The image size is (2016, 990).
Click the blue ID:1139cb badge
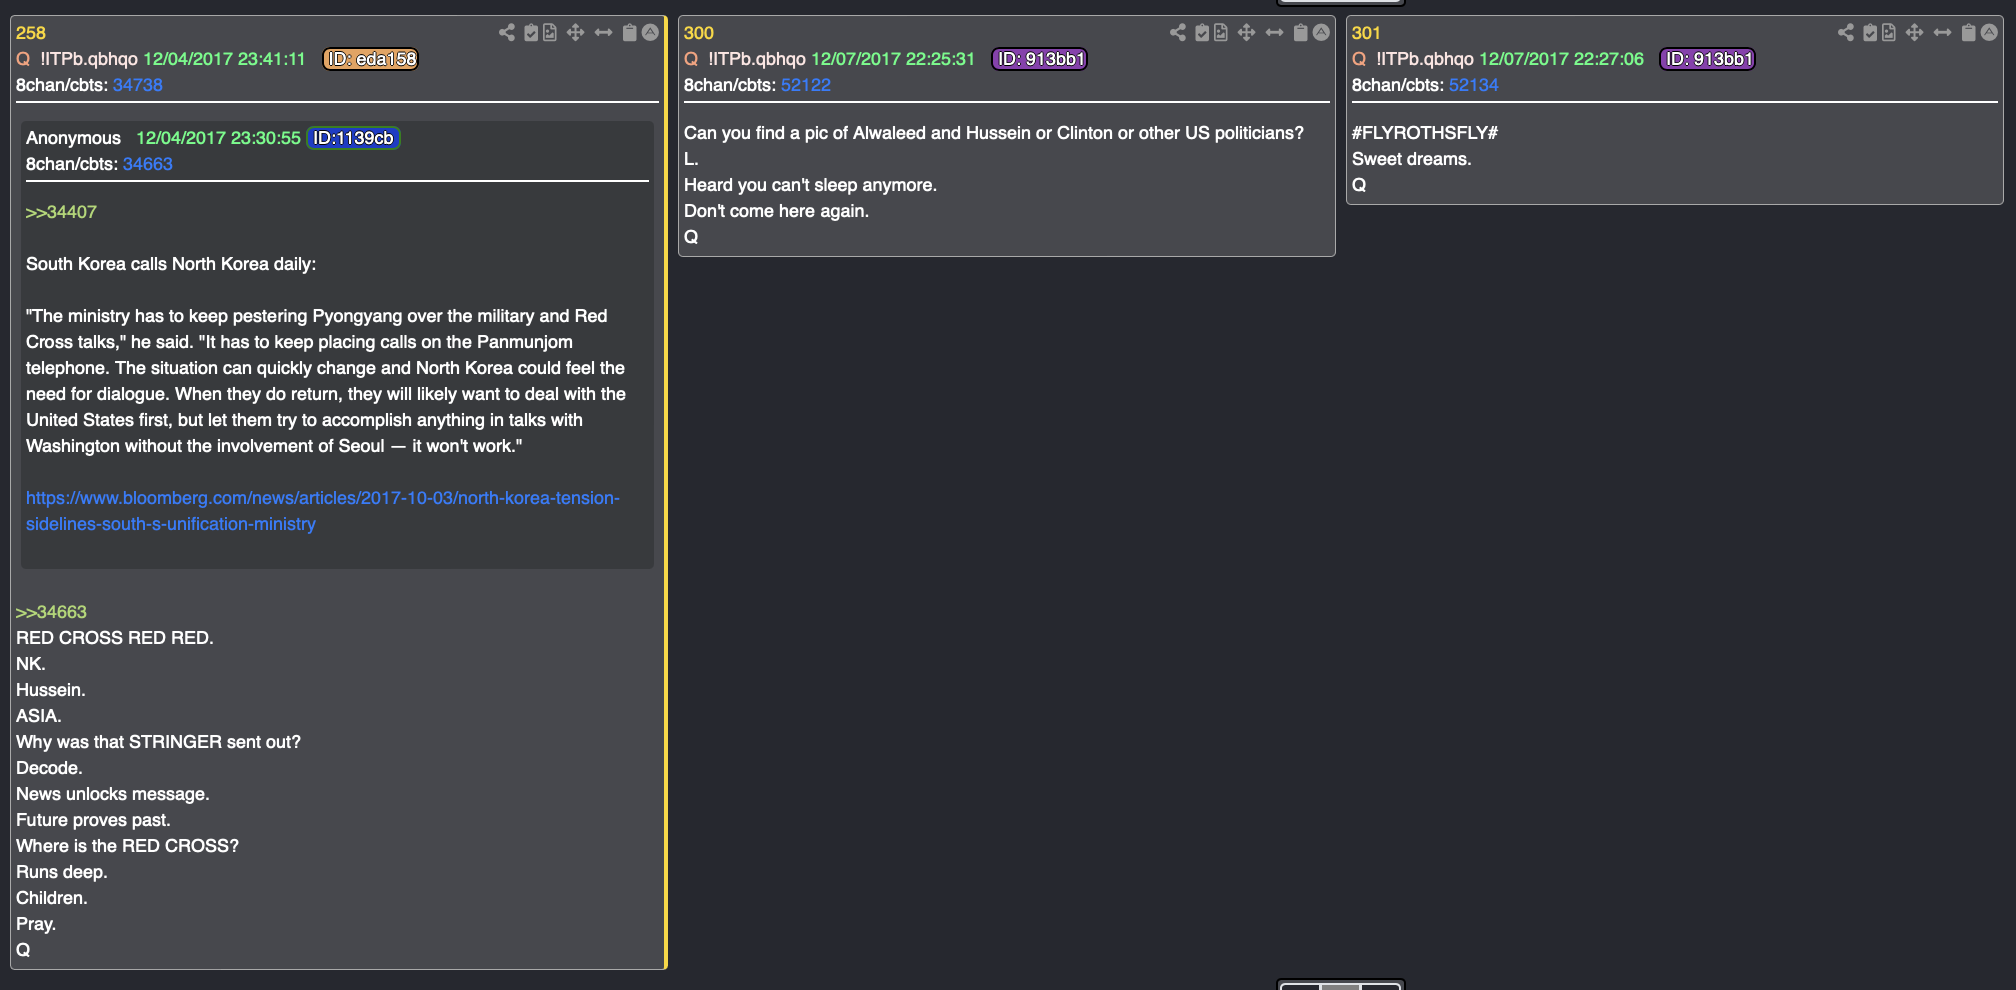353,138
